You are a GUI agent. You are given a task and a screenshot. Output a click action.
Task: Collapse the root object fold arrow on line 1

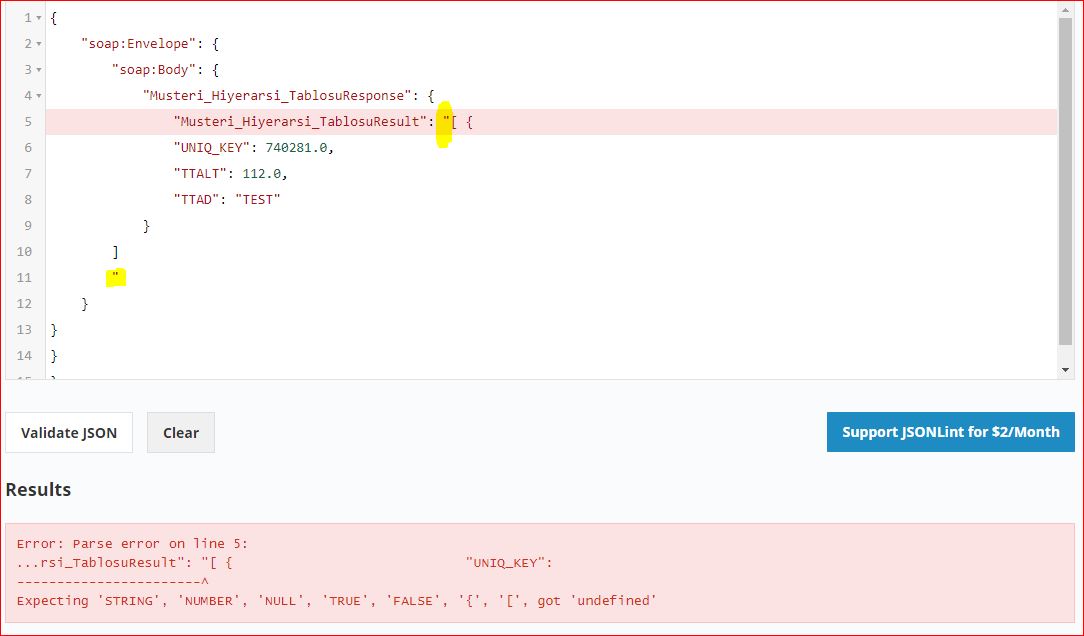pyautogui.click(x=39, y=18)
